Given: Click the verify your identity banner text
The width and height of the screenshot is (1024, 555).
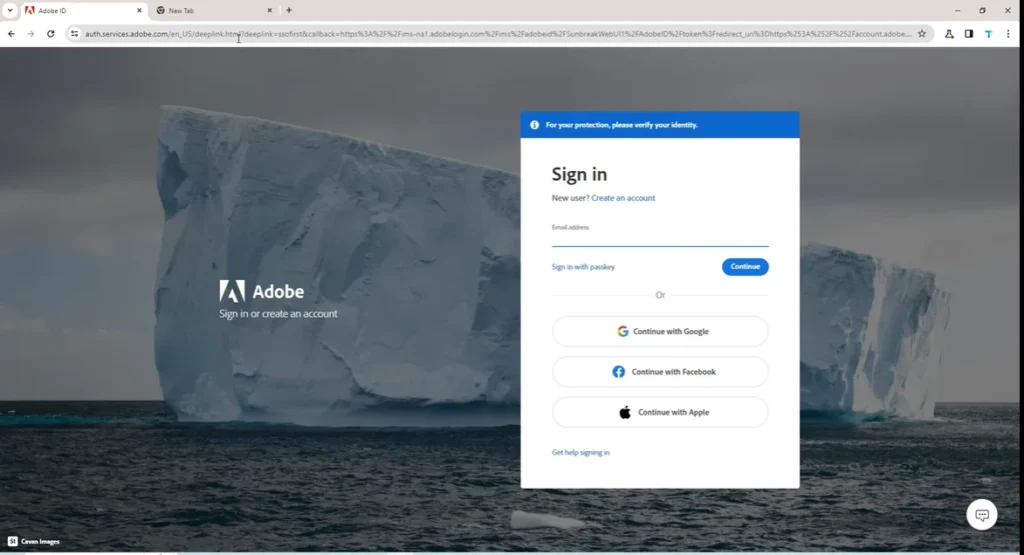Looking at the screenshot, I should 622,125.
